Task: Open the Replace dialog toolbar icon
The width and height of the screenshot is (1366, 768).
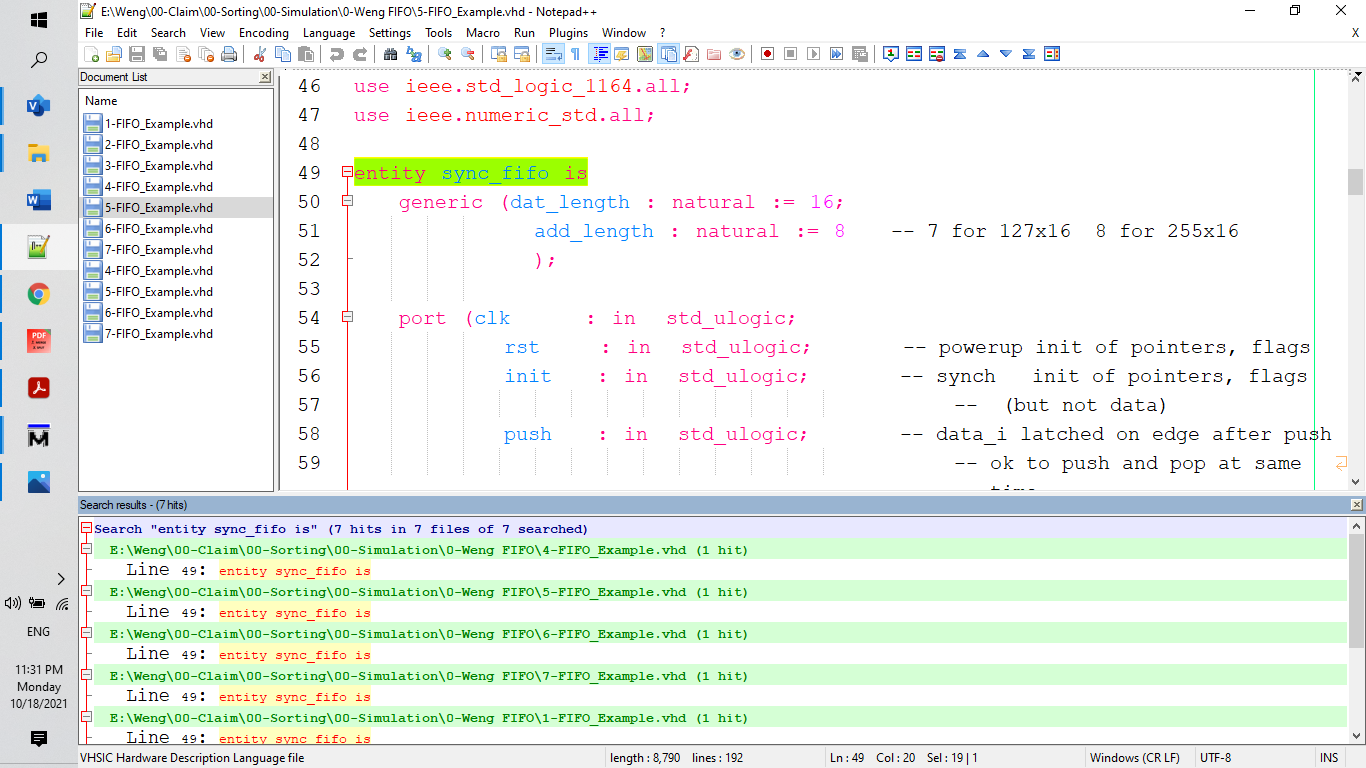Action: tap(413, 54)
